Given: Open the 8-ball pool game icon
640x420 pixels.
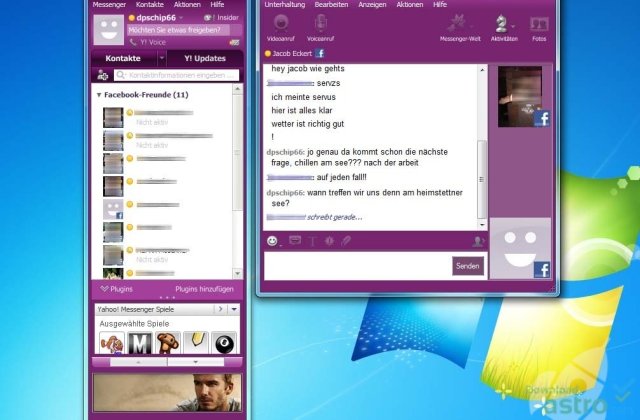Looking at the screenshot, I should [224, 343].
